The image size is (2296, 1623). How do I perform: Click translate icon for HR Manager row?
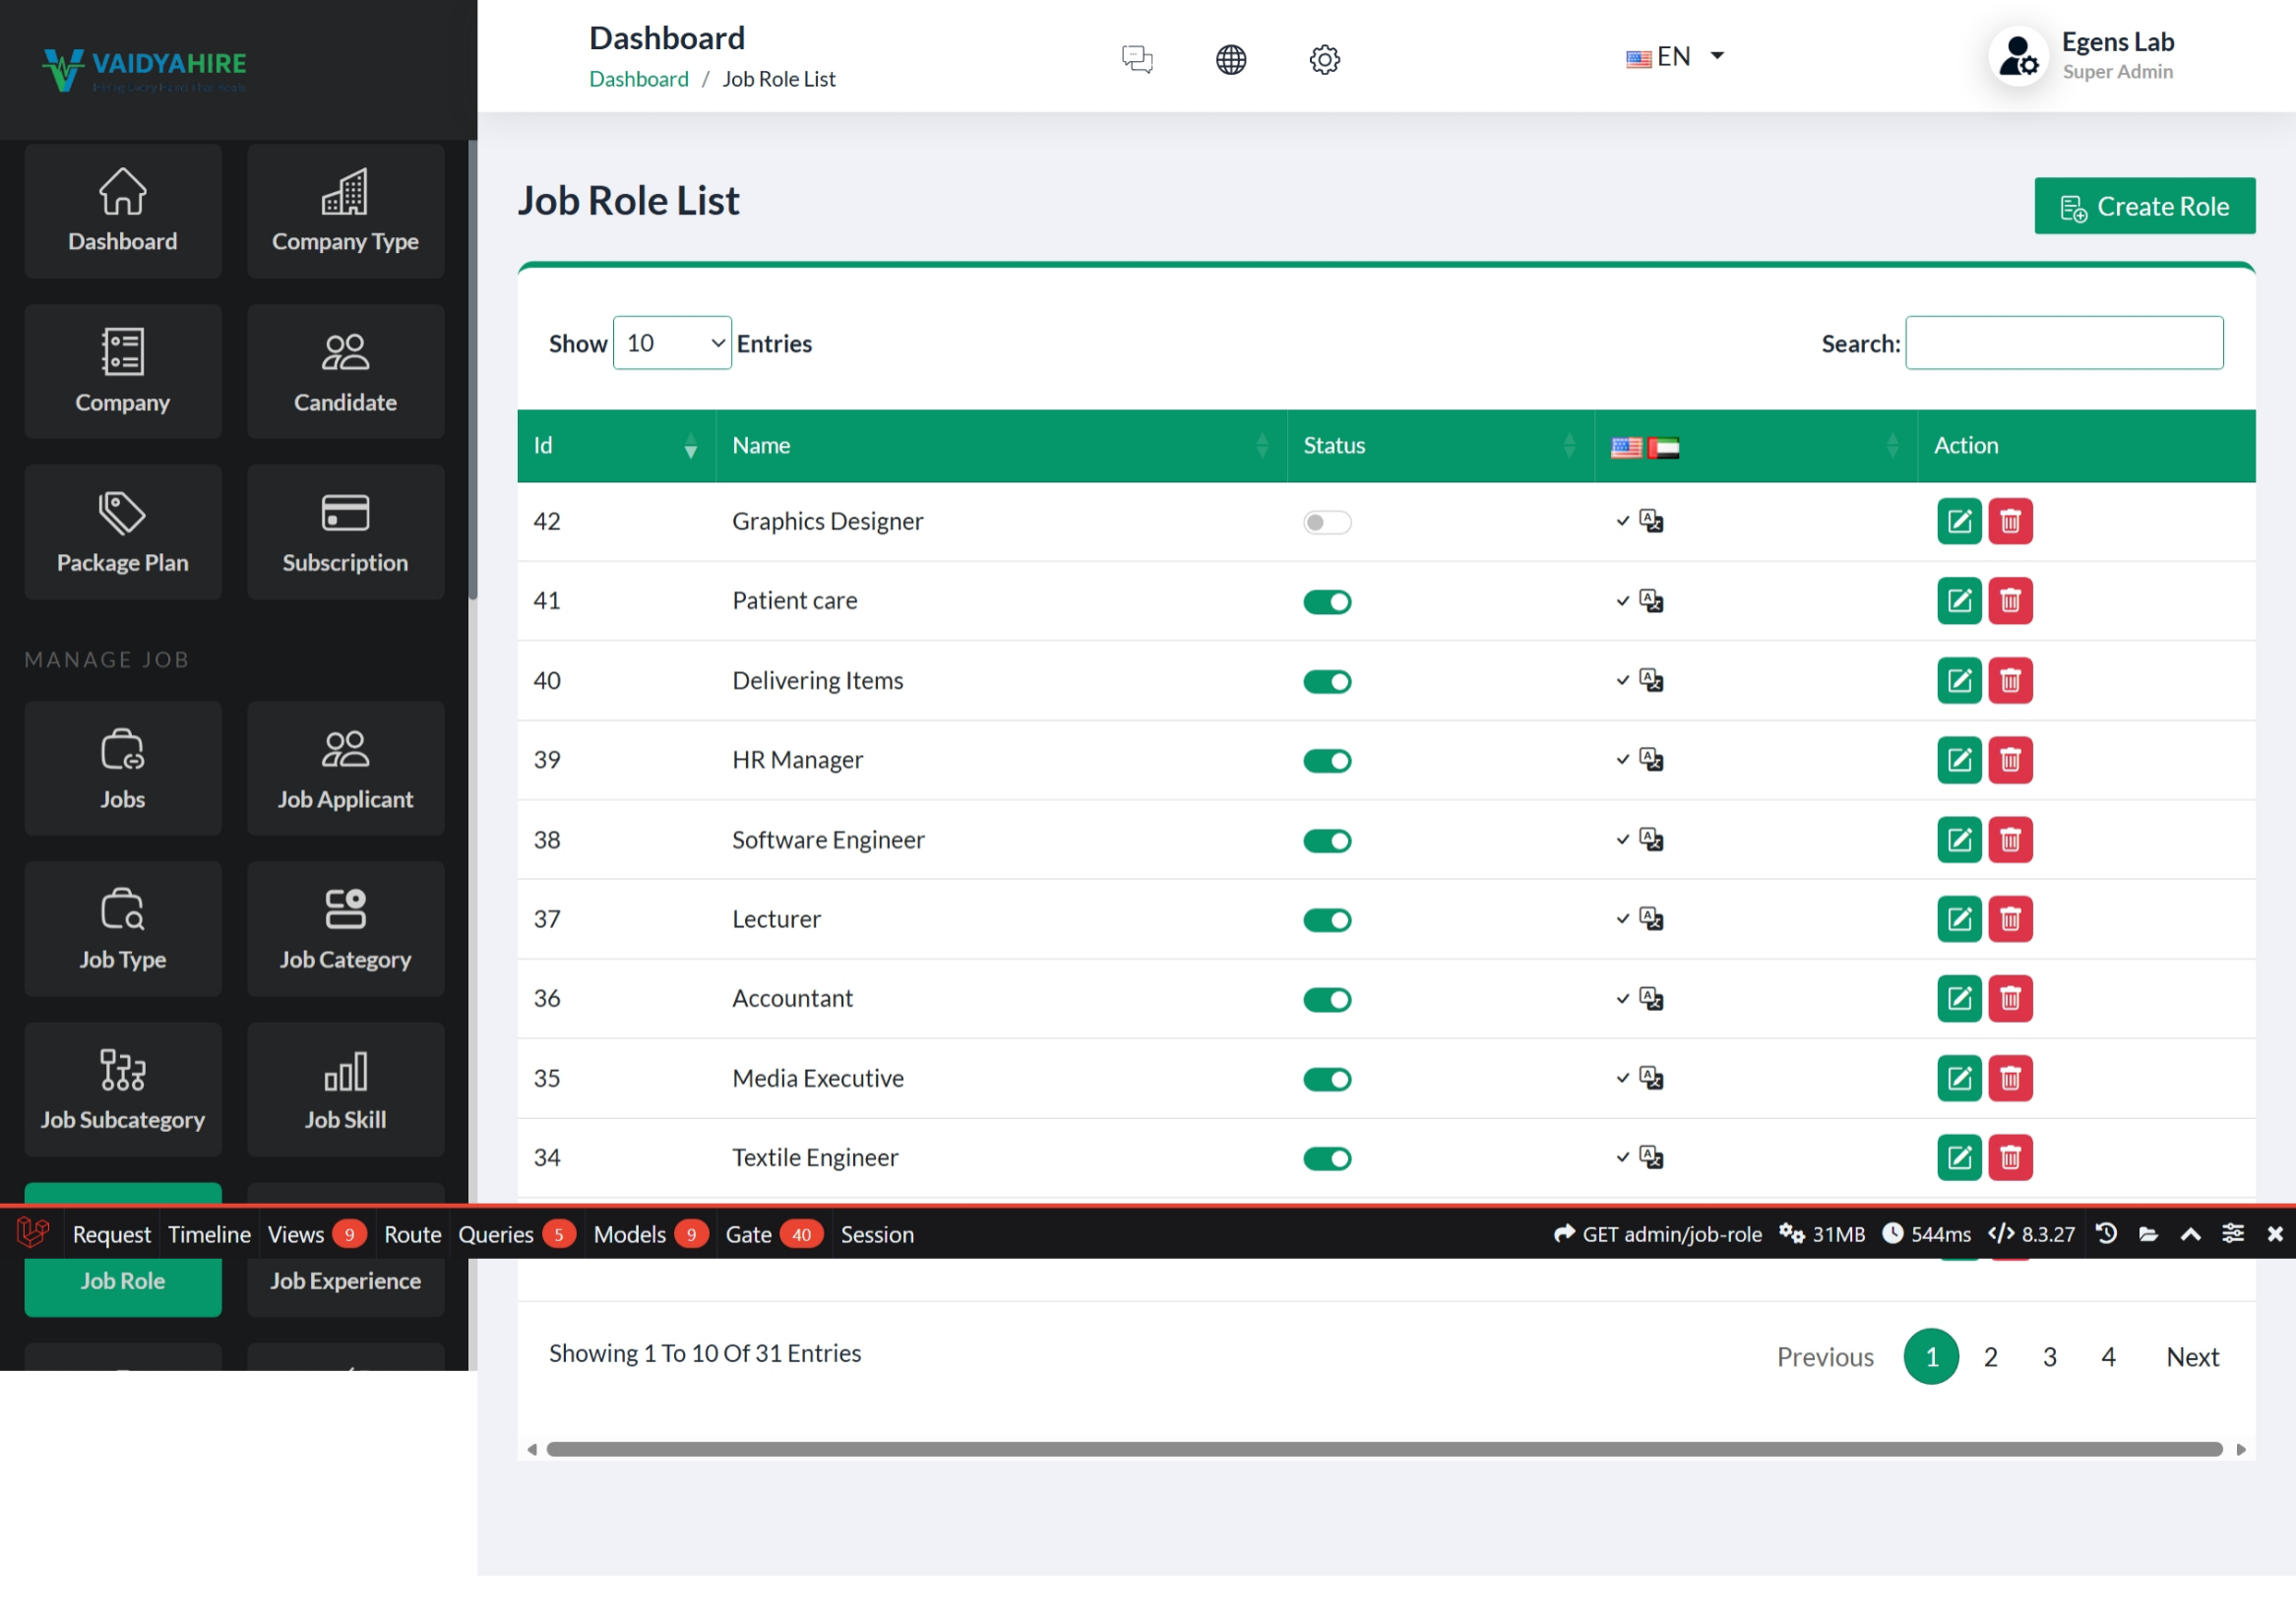[x=1650, y=760]
